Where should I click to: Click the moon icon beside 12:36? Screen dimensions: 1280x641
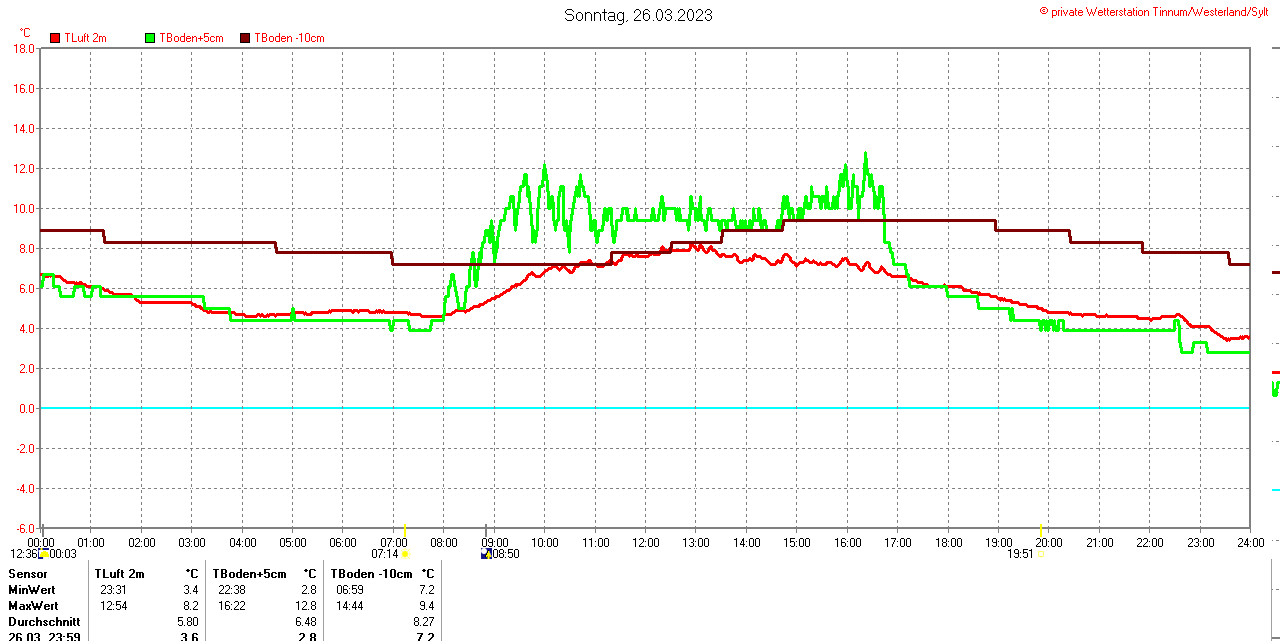pos(45,553)
